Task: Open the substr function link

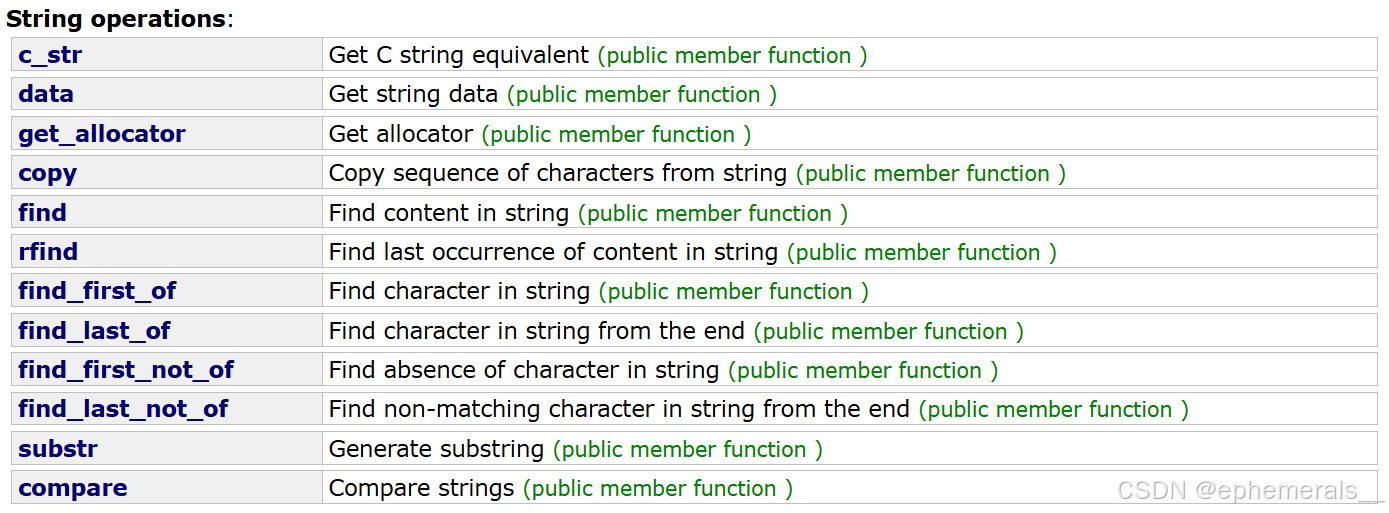Action: coord(58,448)
